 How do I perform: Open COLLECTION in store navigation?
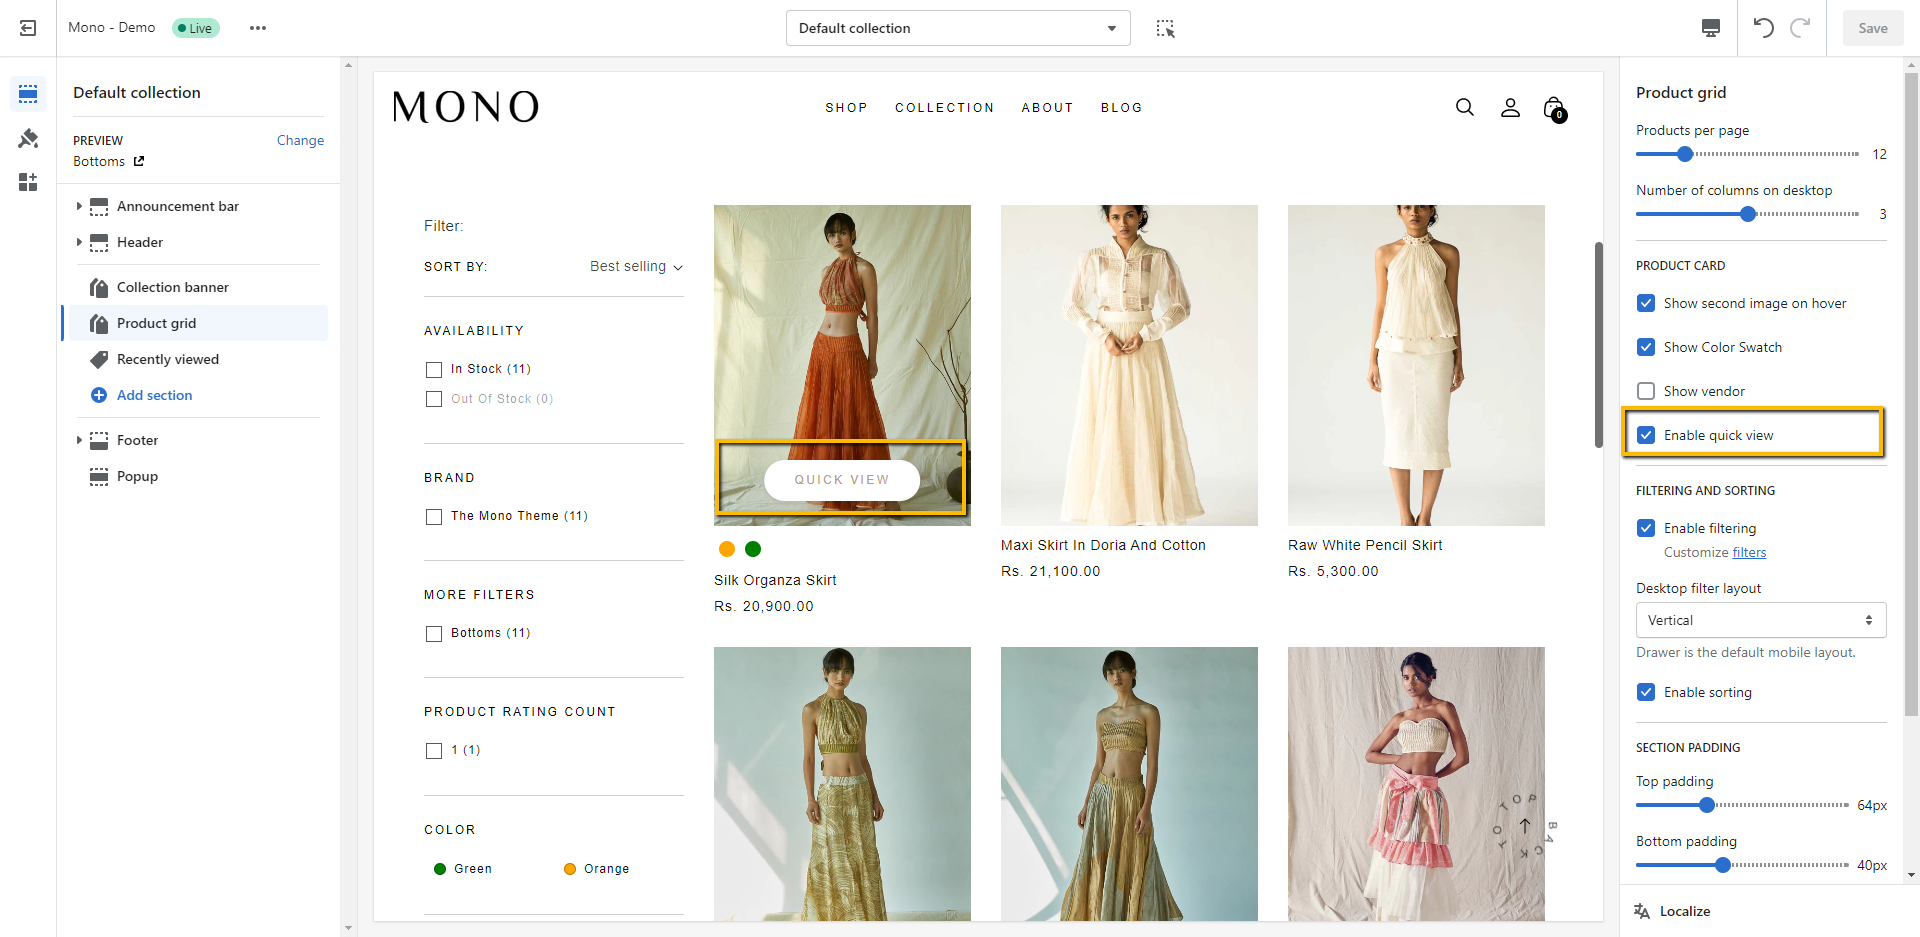point(944,108)
